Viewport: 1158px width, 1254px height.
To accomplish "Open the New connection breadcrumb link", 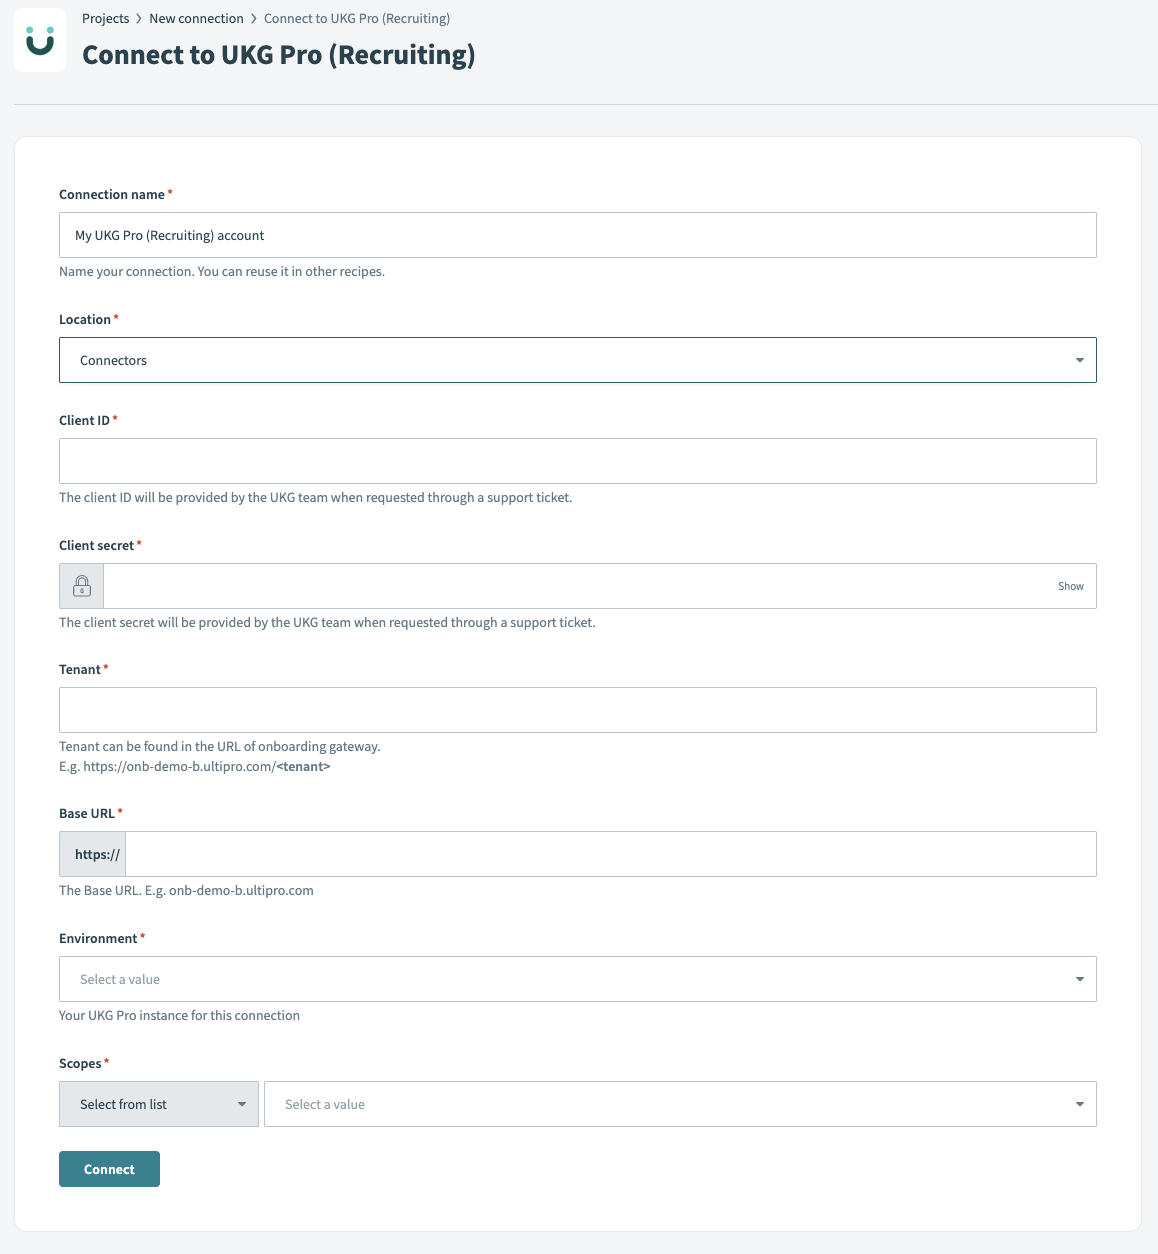I will 196,17.
